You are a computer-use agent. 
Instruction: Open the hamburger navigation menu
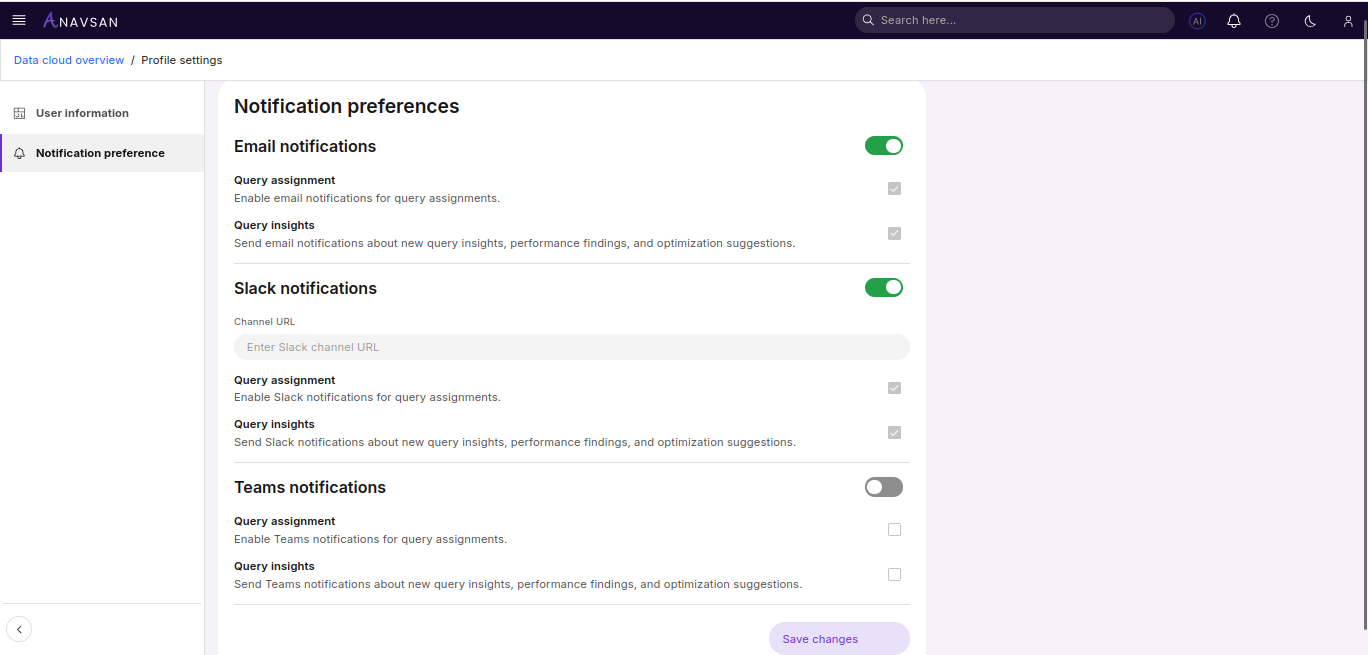pos(19,20)
